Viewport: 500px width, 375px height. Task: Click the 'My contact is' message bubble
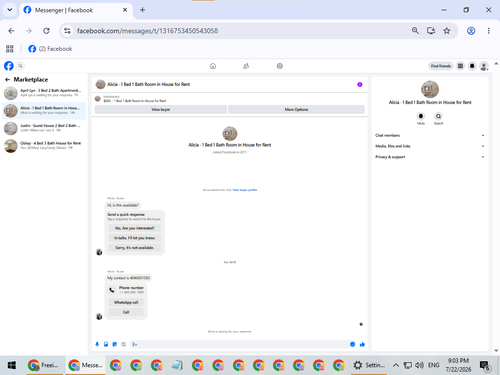(x=129, y=278)
